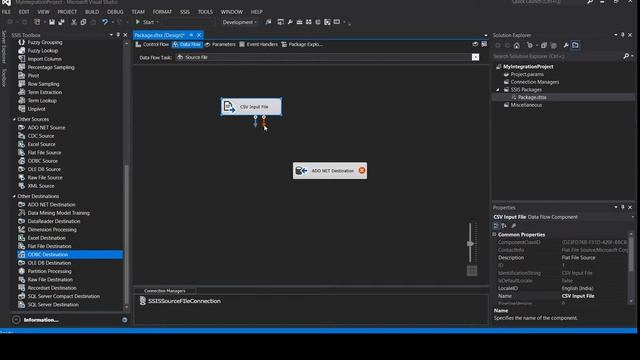
Task: Click the blue Undo arrow icon
Action: (x=105, y=22)
